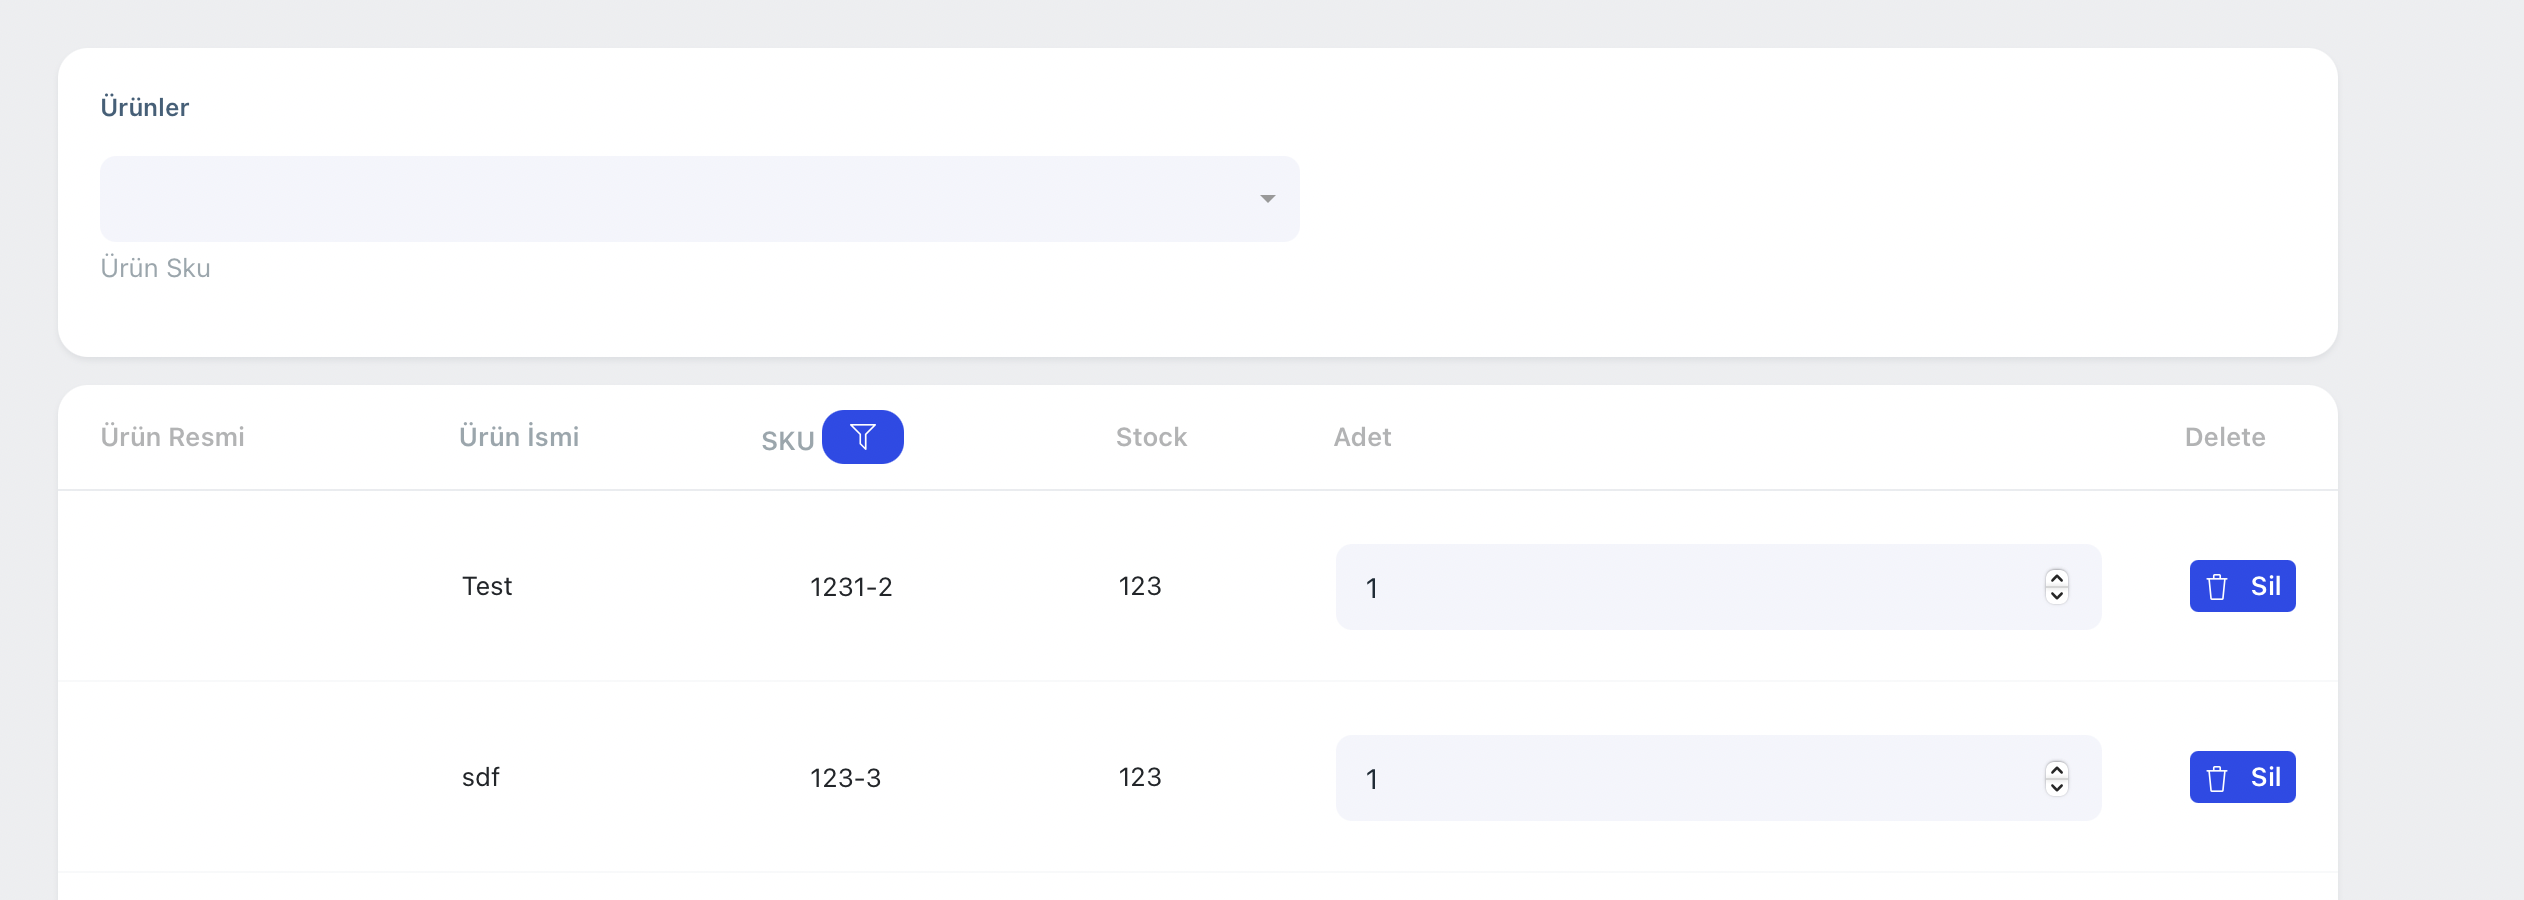Select the sdf product name cell

tap(480, 777)
